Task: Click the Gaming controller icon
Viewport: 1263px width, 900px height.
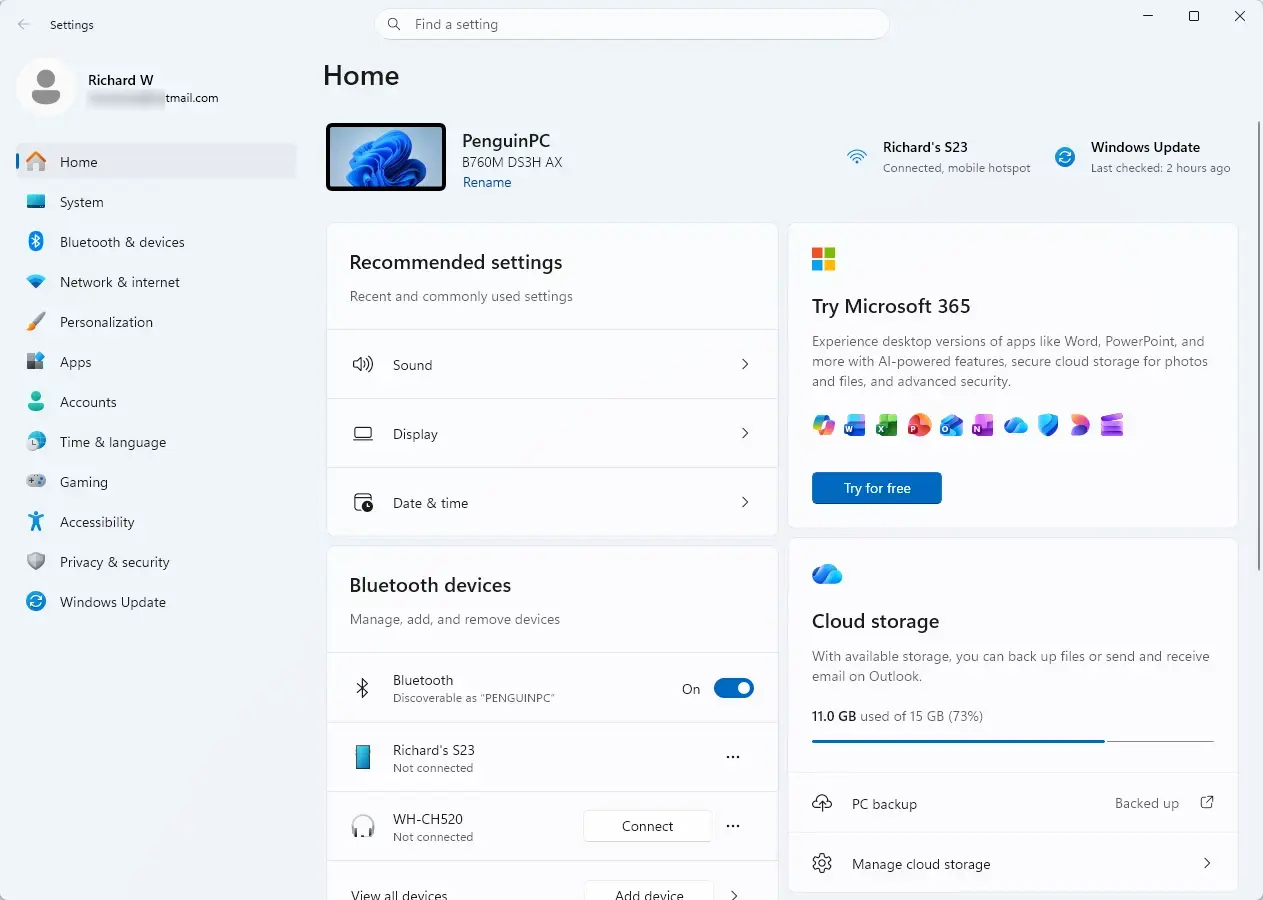Action: tap(36, 481)
